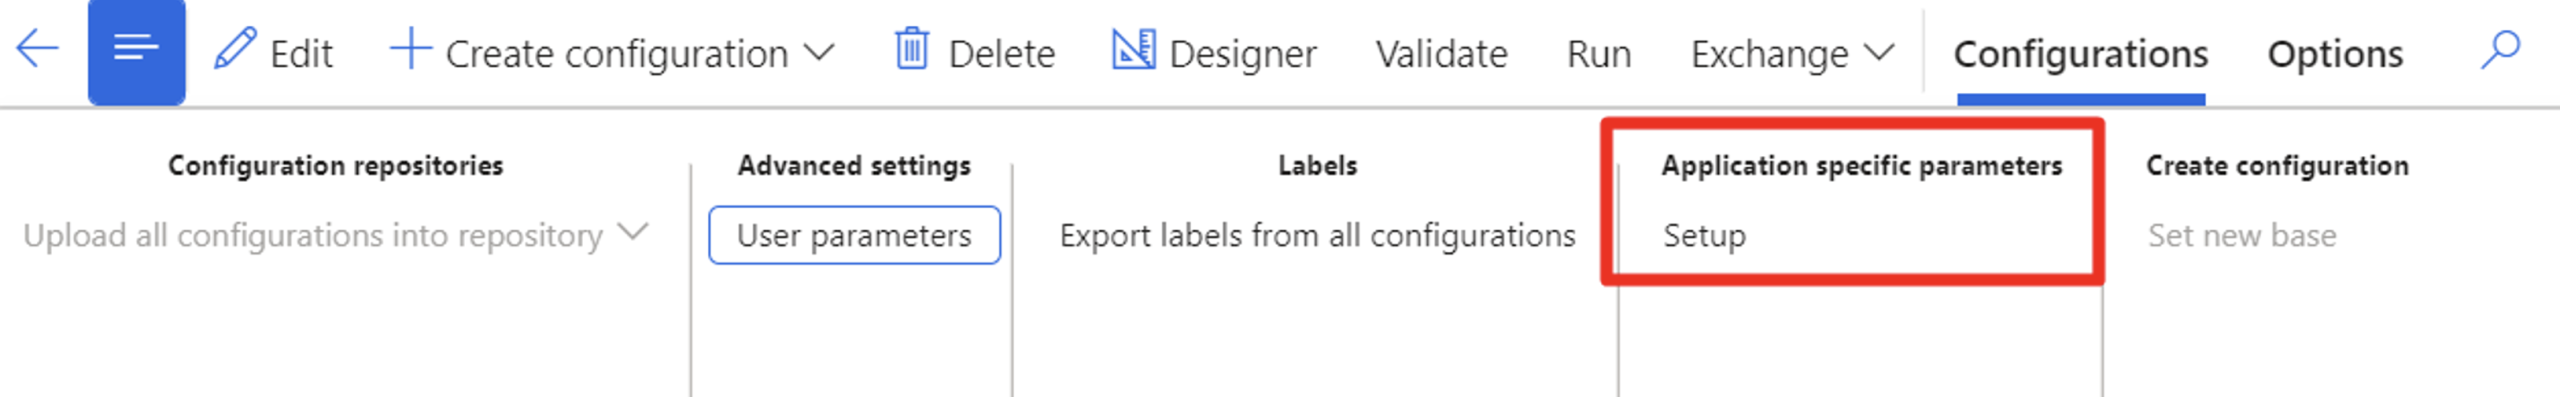
Task: Expand the Create configuration chevron
Action: [818, 52]
